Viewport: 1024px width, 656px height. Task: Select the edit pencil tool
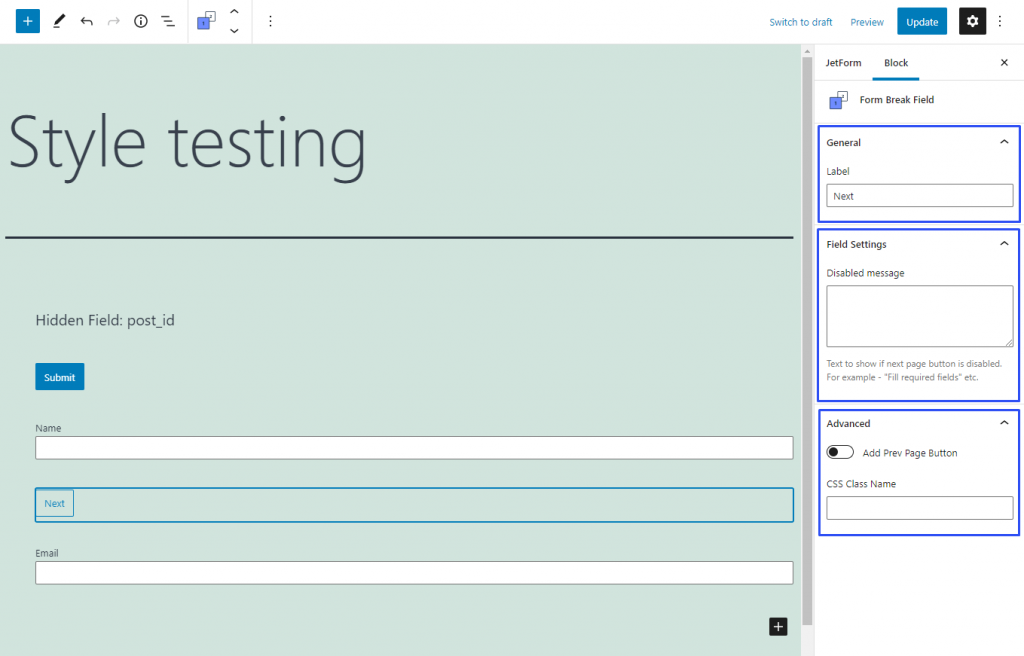(x=59, y=21)
